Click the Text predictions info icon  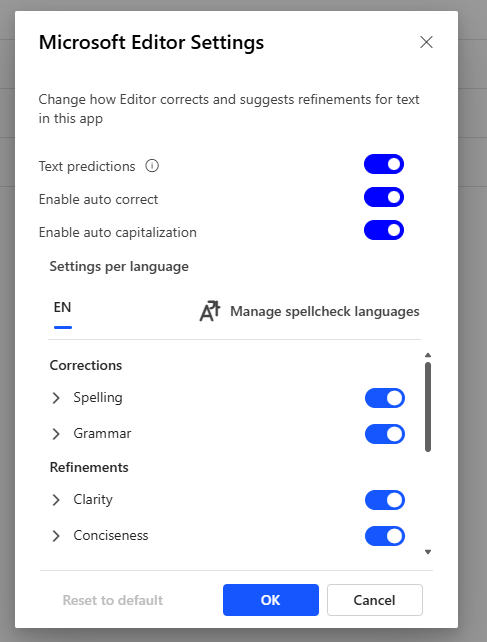[152, 166]
